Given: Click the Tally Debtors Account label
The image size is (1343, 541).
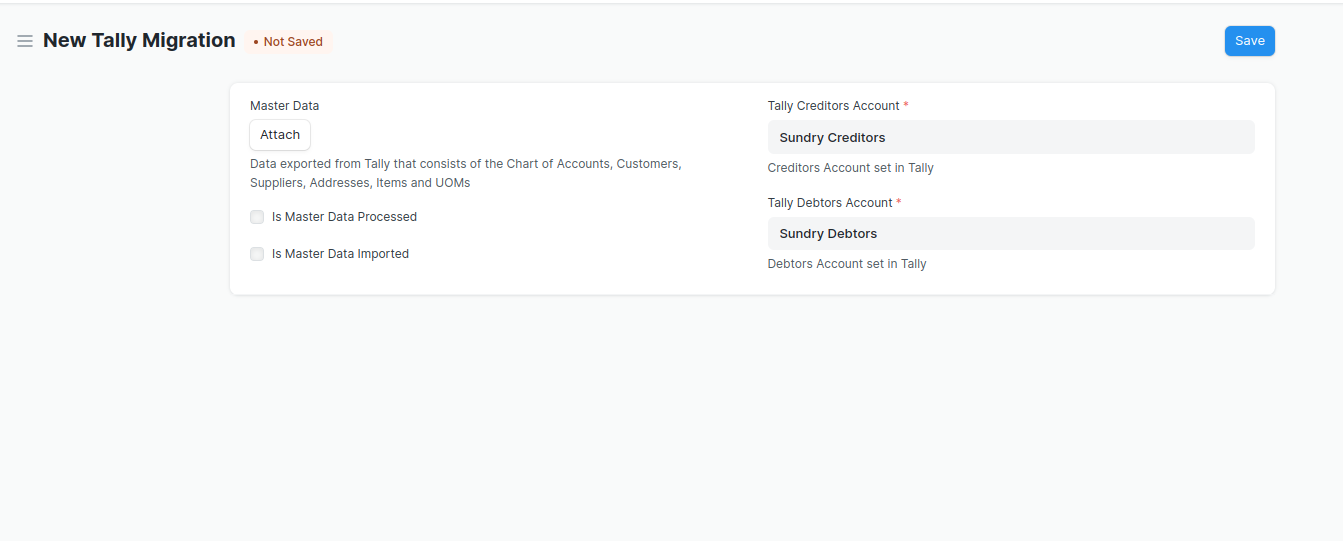Looking at the screenshot, I should [x=830, y=203].
